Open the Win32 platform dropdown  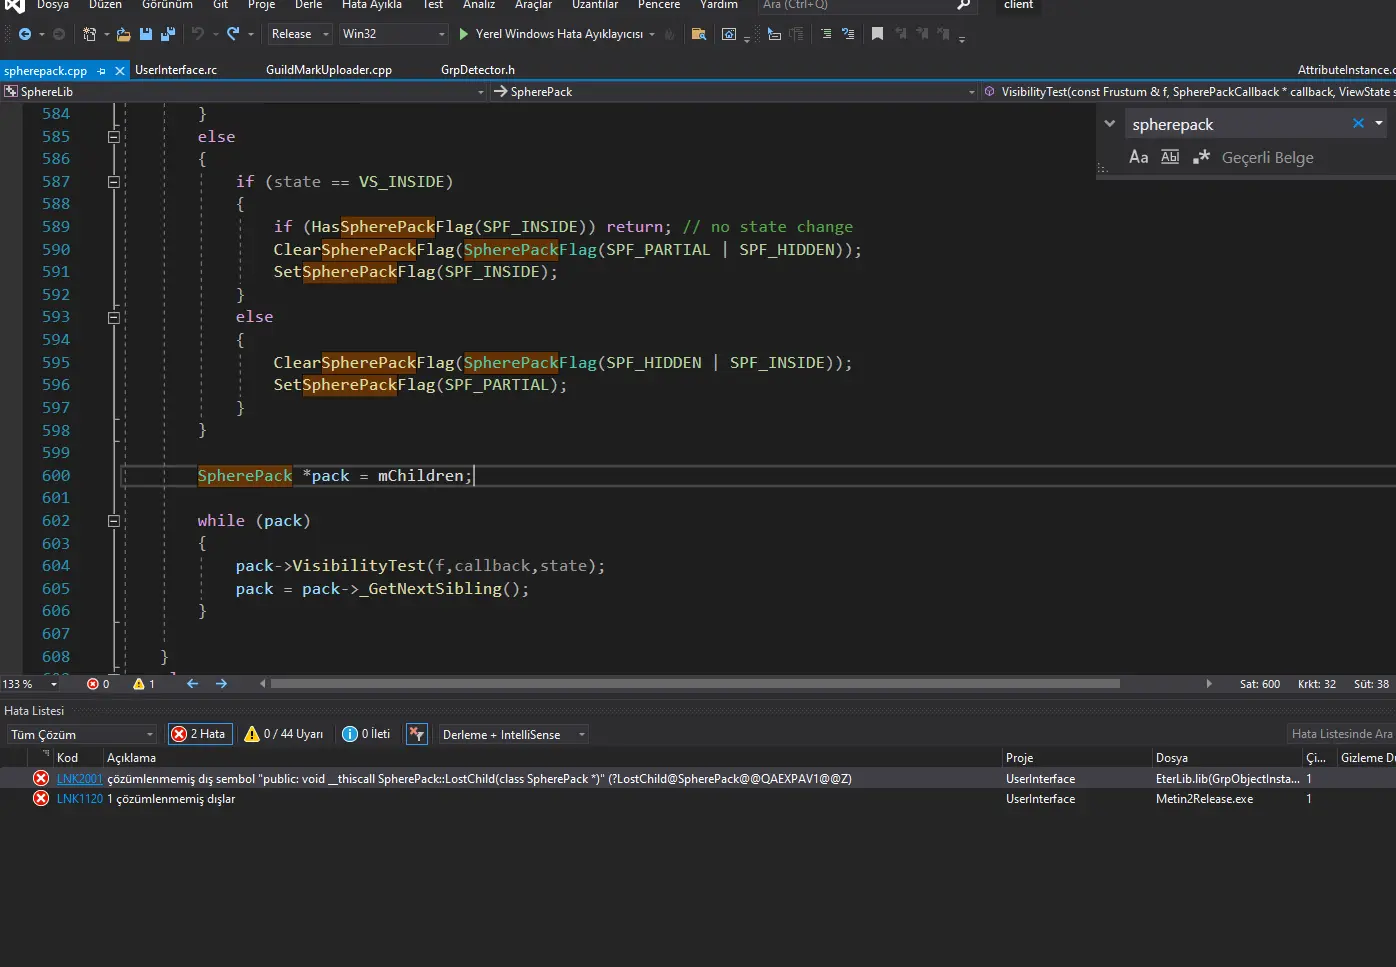pyautogui.click(x=393, y=34)
